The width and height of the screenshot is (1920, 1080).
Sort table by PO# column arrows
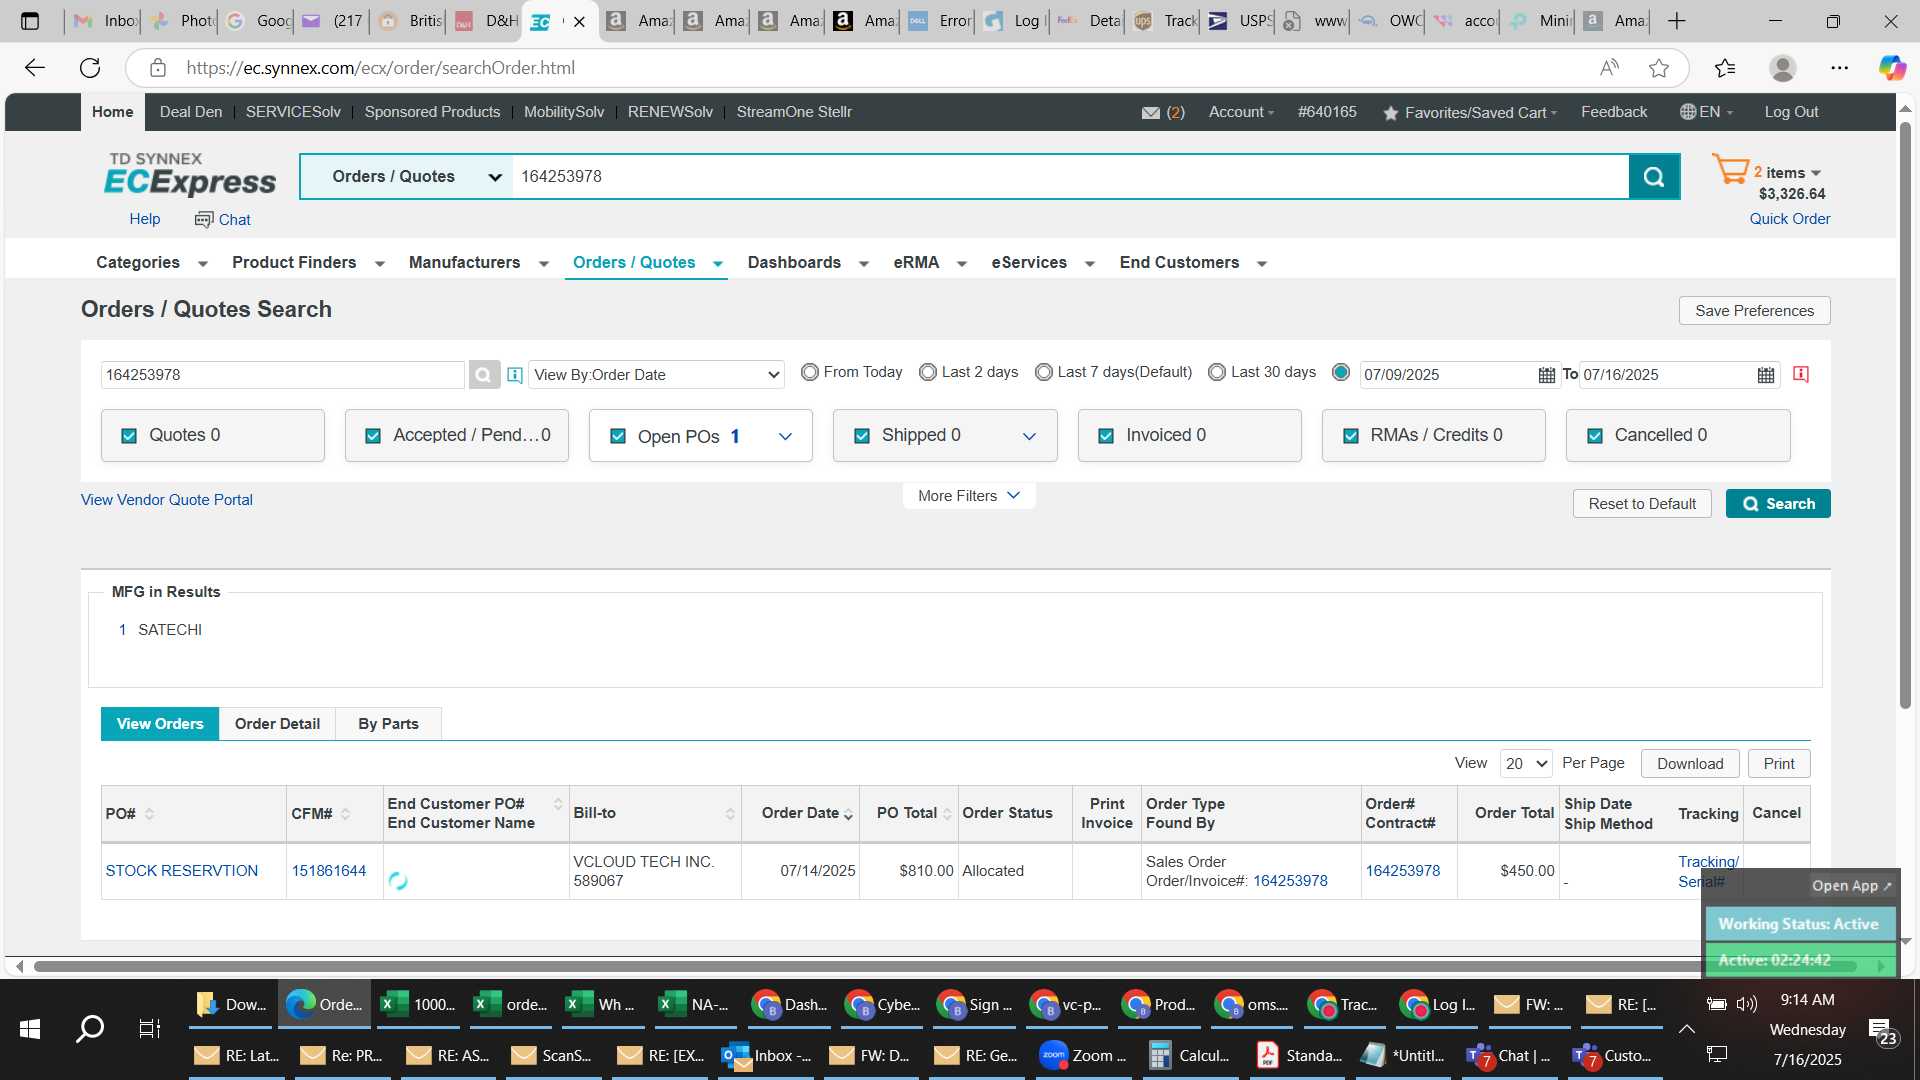click(x=150, y=814)
